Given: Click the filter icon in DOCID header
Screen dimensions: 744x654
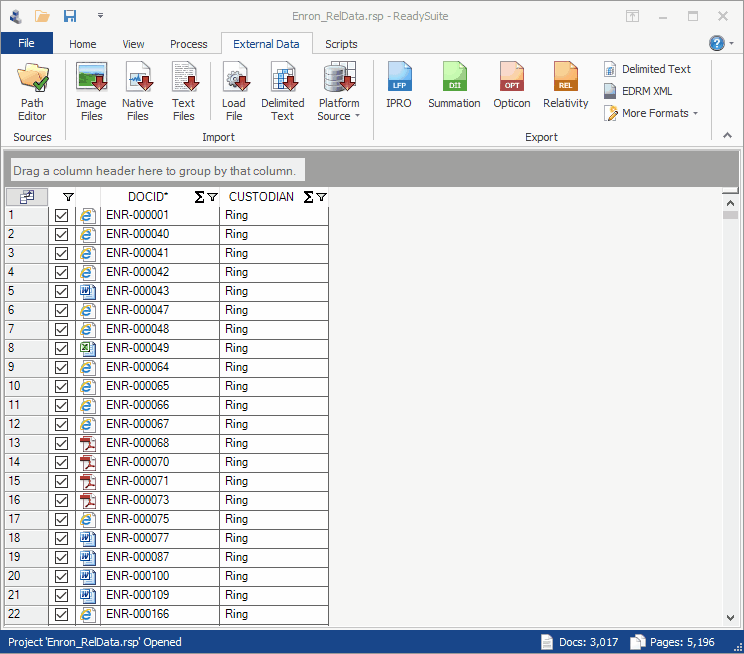Looking at the screenshot, I should click(x=213, y=197).
